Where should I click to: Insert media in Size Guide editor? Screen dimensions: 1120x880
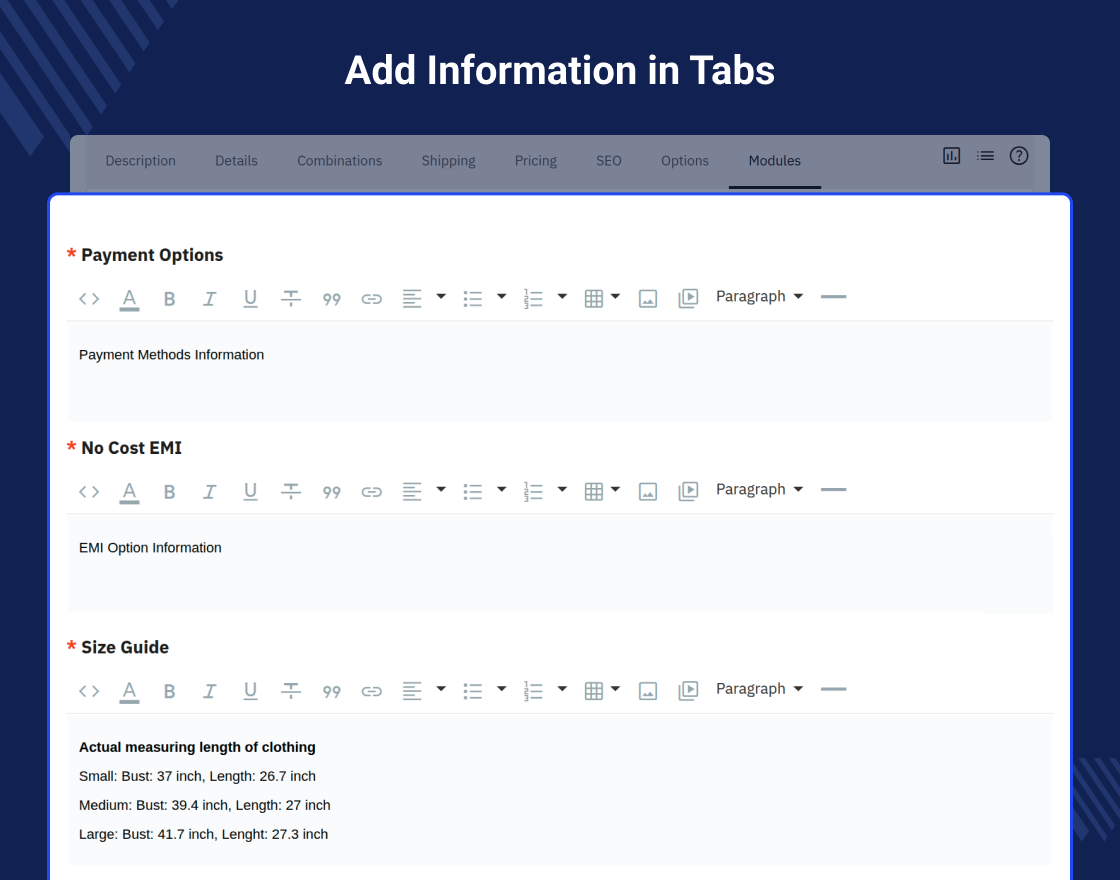688,691
